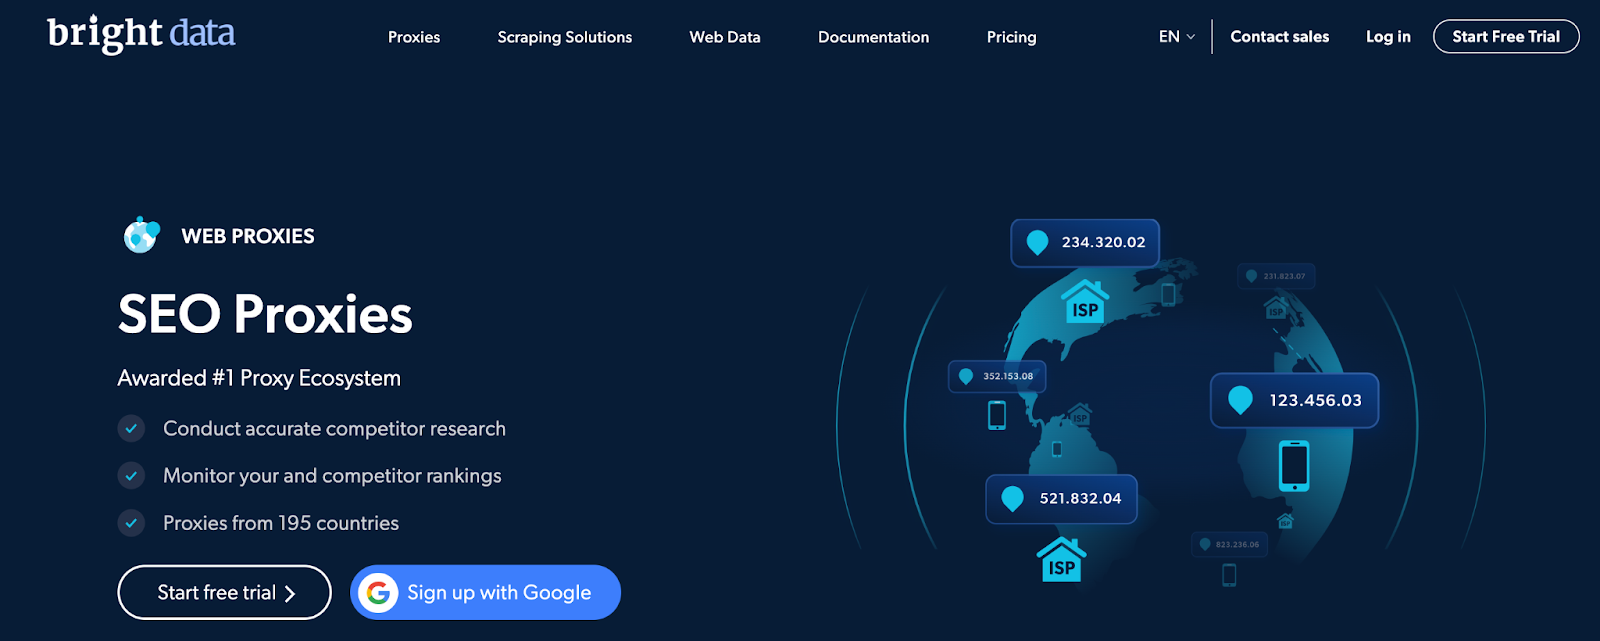Click the 352.153.08 IP address badge
The width and height of the screenshot is (1600, 641).
pos(997,376)
